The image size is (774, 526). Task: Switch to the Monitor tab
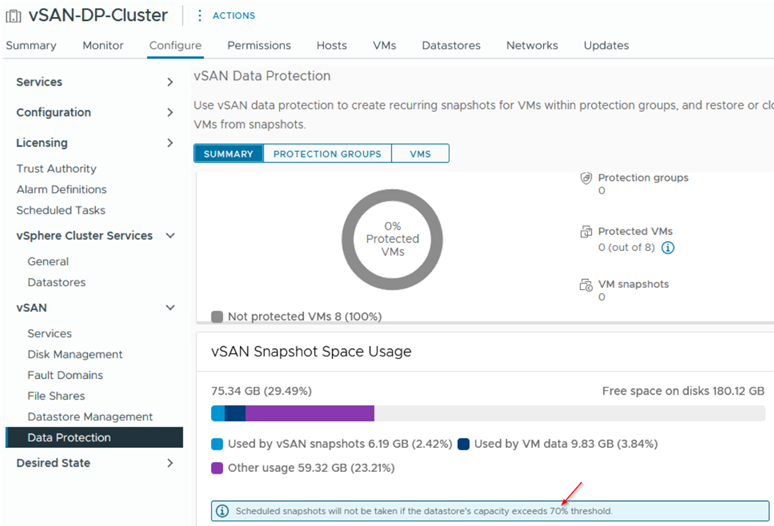pyautogui.click(x=103, y=45)
